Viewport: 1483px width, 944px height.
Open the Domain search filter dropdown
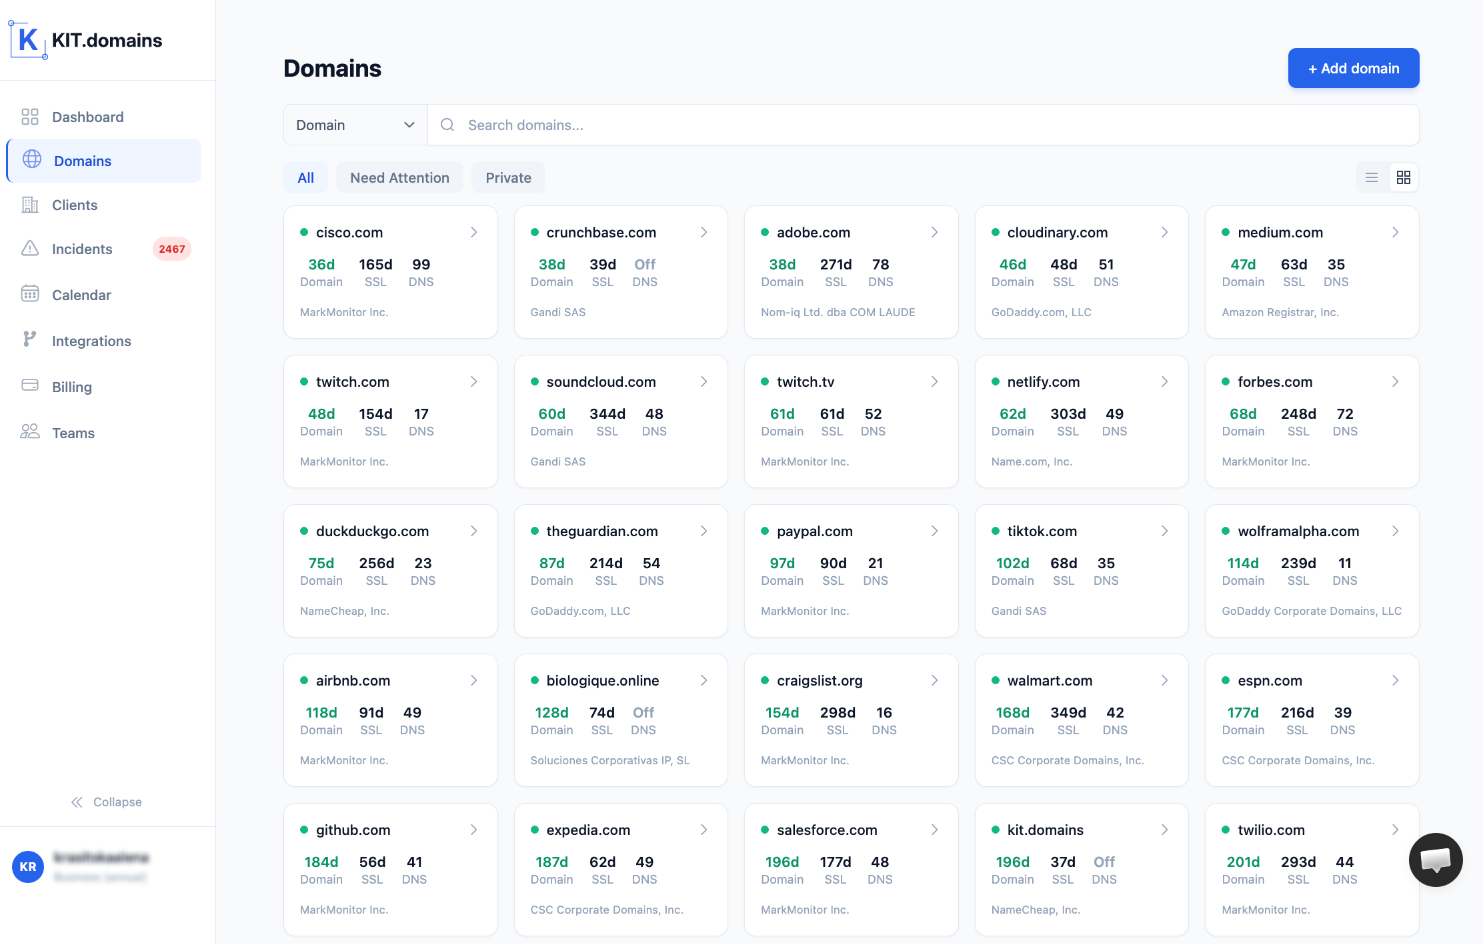click(354, 124)
